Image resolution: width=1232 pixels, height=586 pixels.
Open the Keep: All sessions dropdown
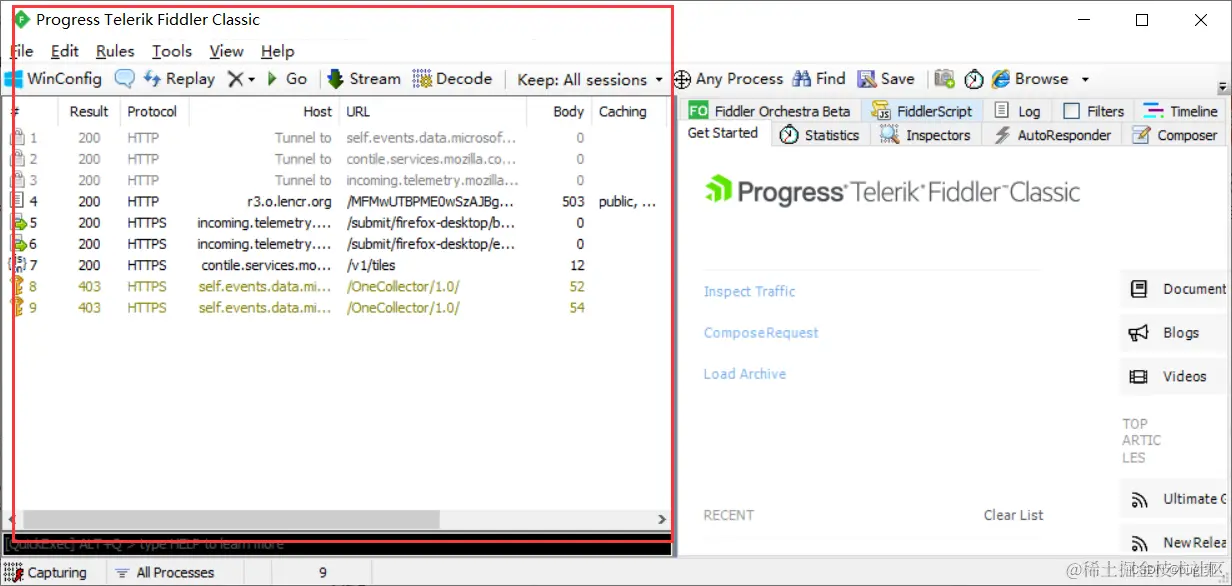(x=590, y=80)
